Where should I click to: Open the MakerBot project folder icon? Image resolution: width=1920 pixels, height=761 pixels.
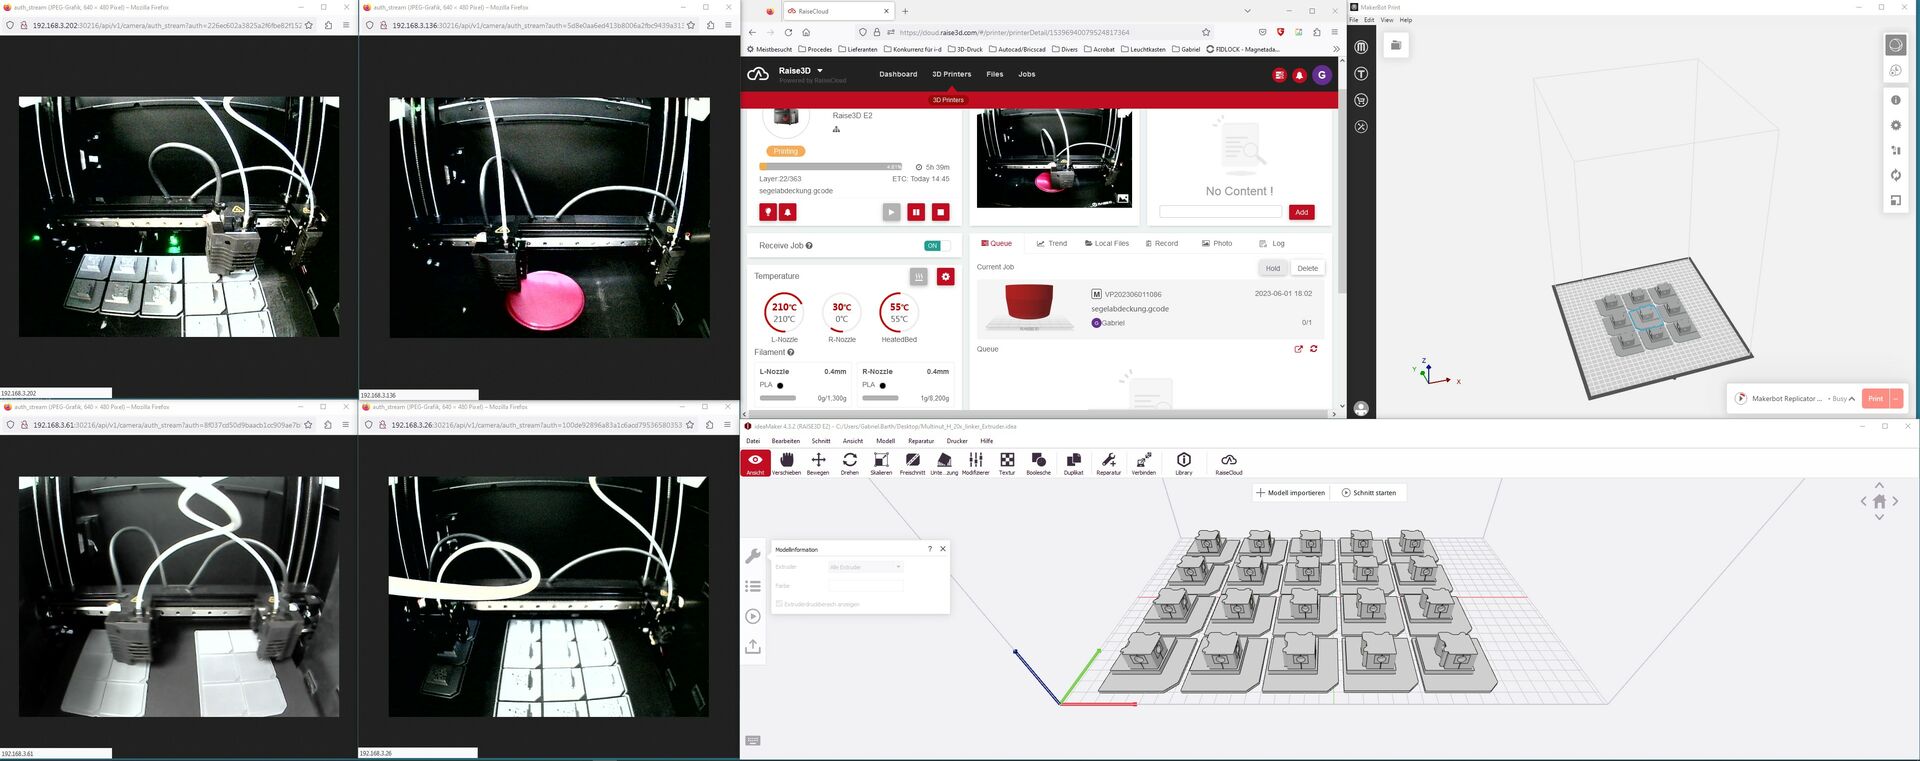[x=1397, y=45]
